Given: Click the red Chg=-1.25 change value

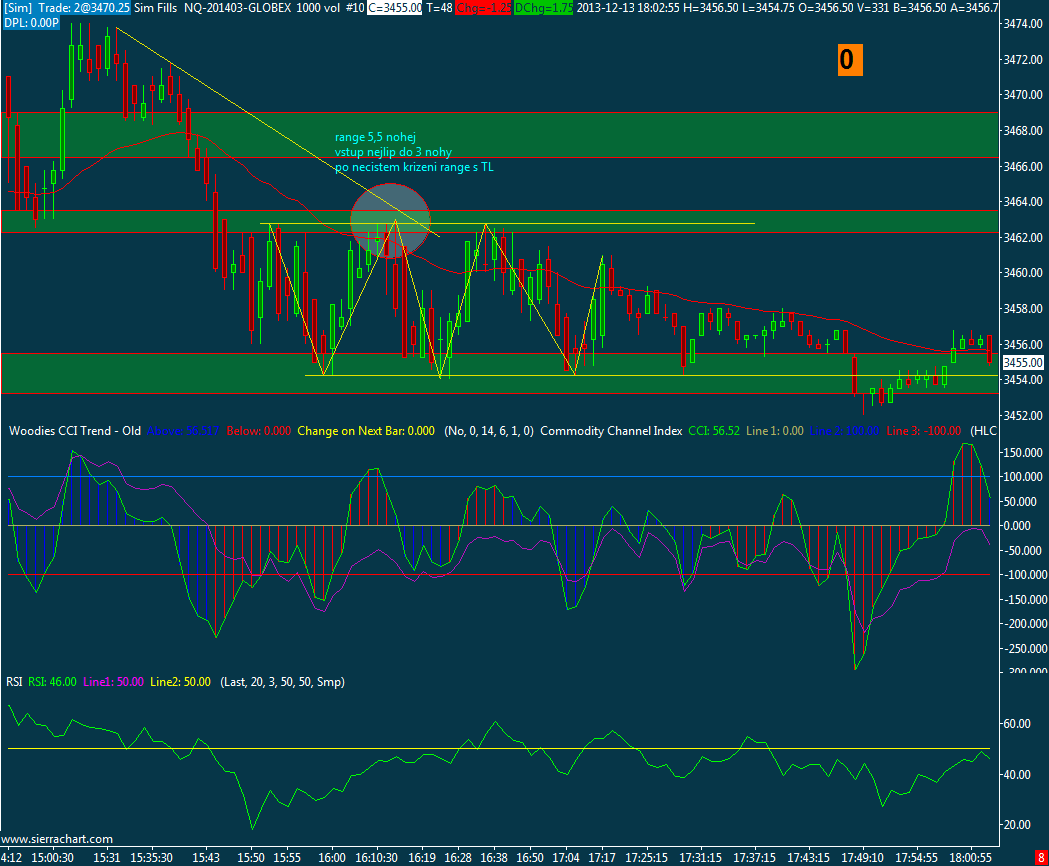Looking at the screenshot, I should coord(484,8).
